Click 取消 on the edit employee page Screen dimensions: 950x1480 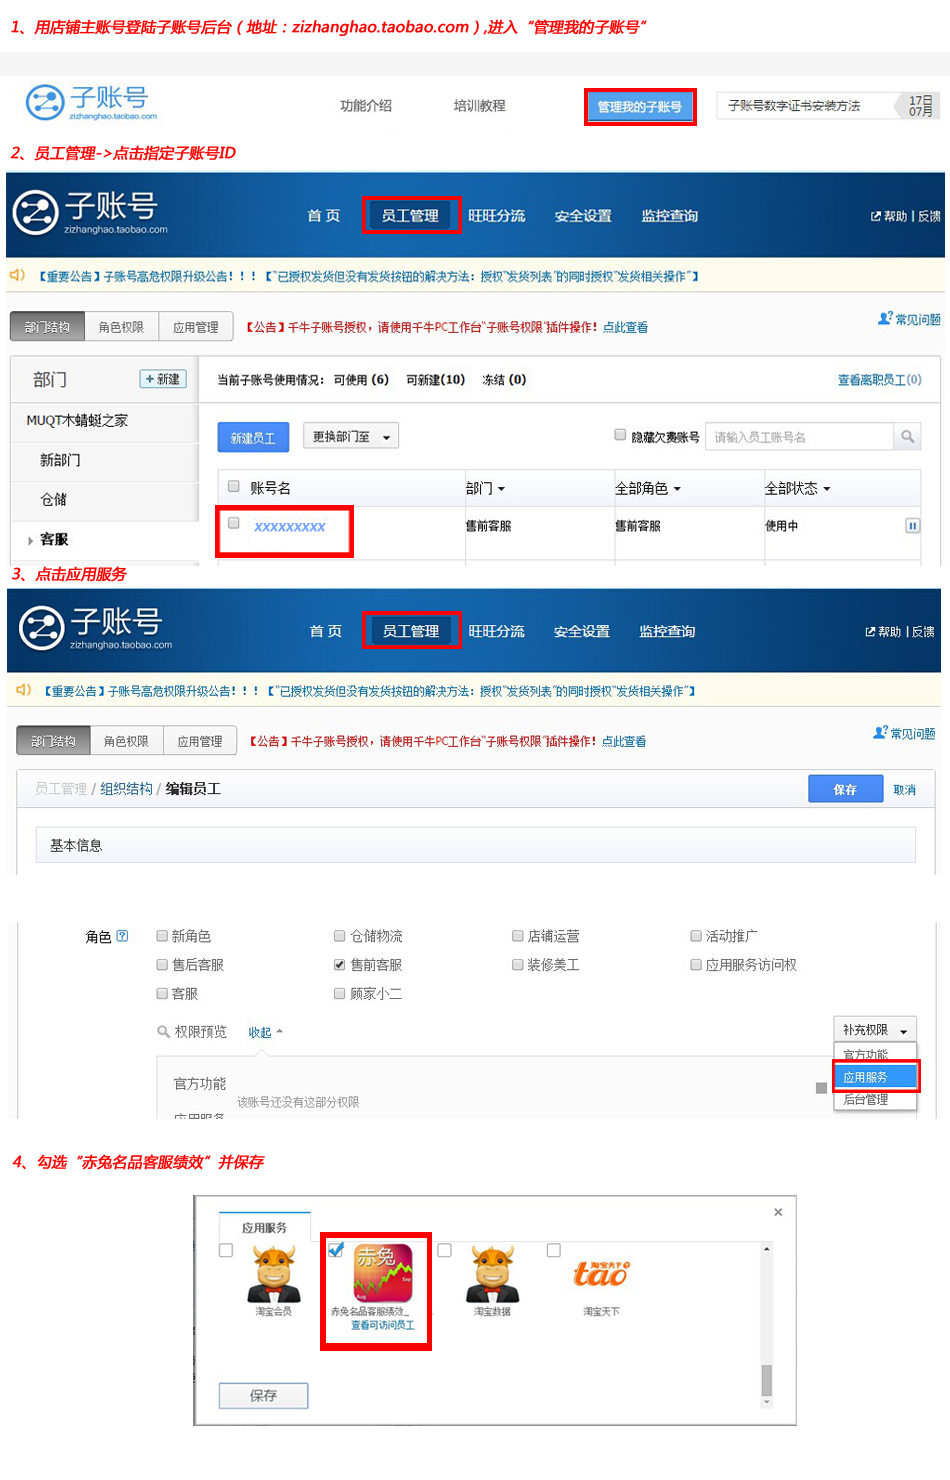coord(904,789)
